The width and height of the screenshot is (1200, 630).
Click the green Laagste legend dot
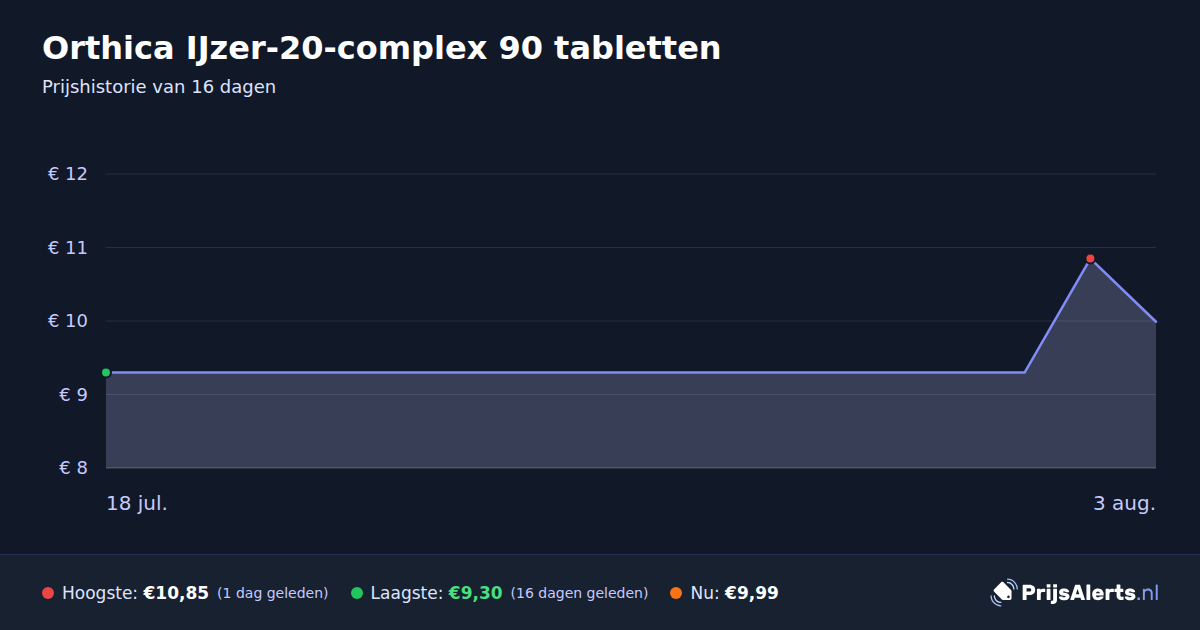click(357, 593)
